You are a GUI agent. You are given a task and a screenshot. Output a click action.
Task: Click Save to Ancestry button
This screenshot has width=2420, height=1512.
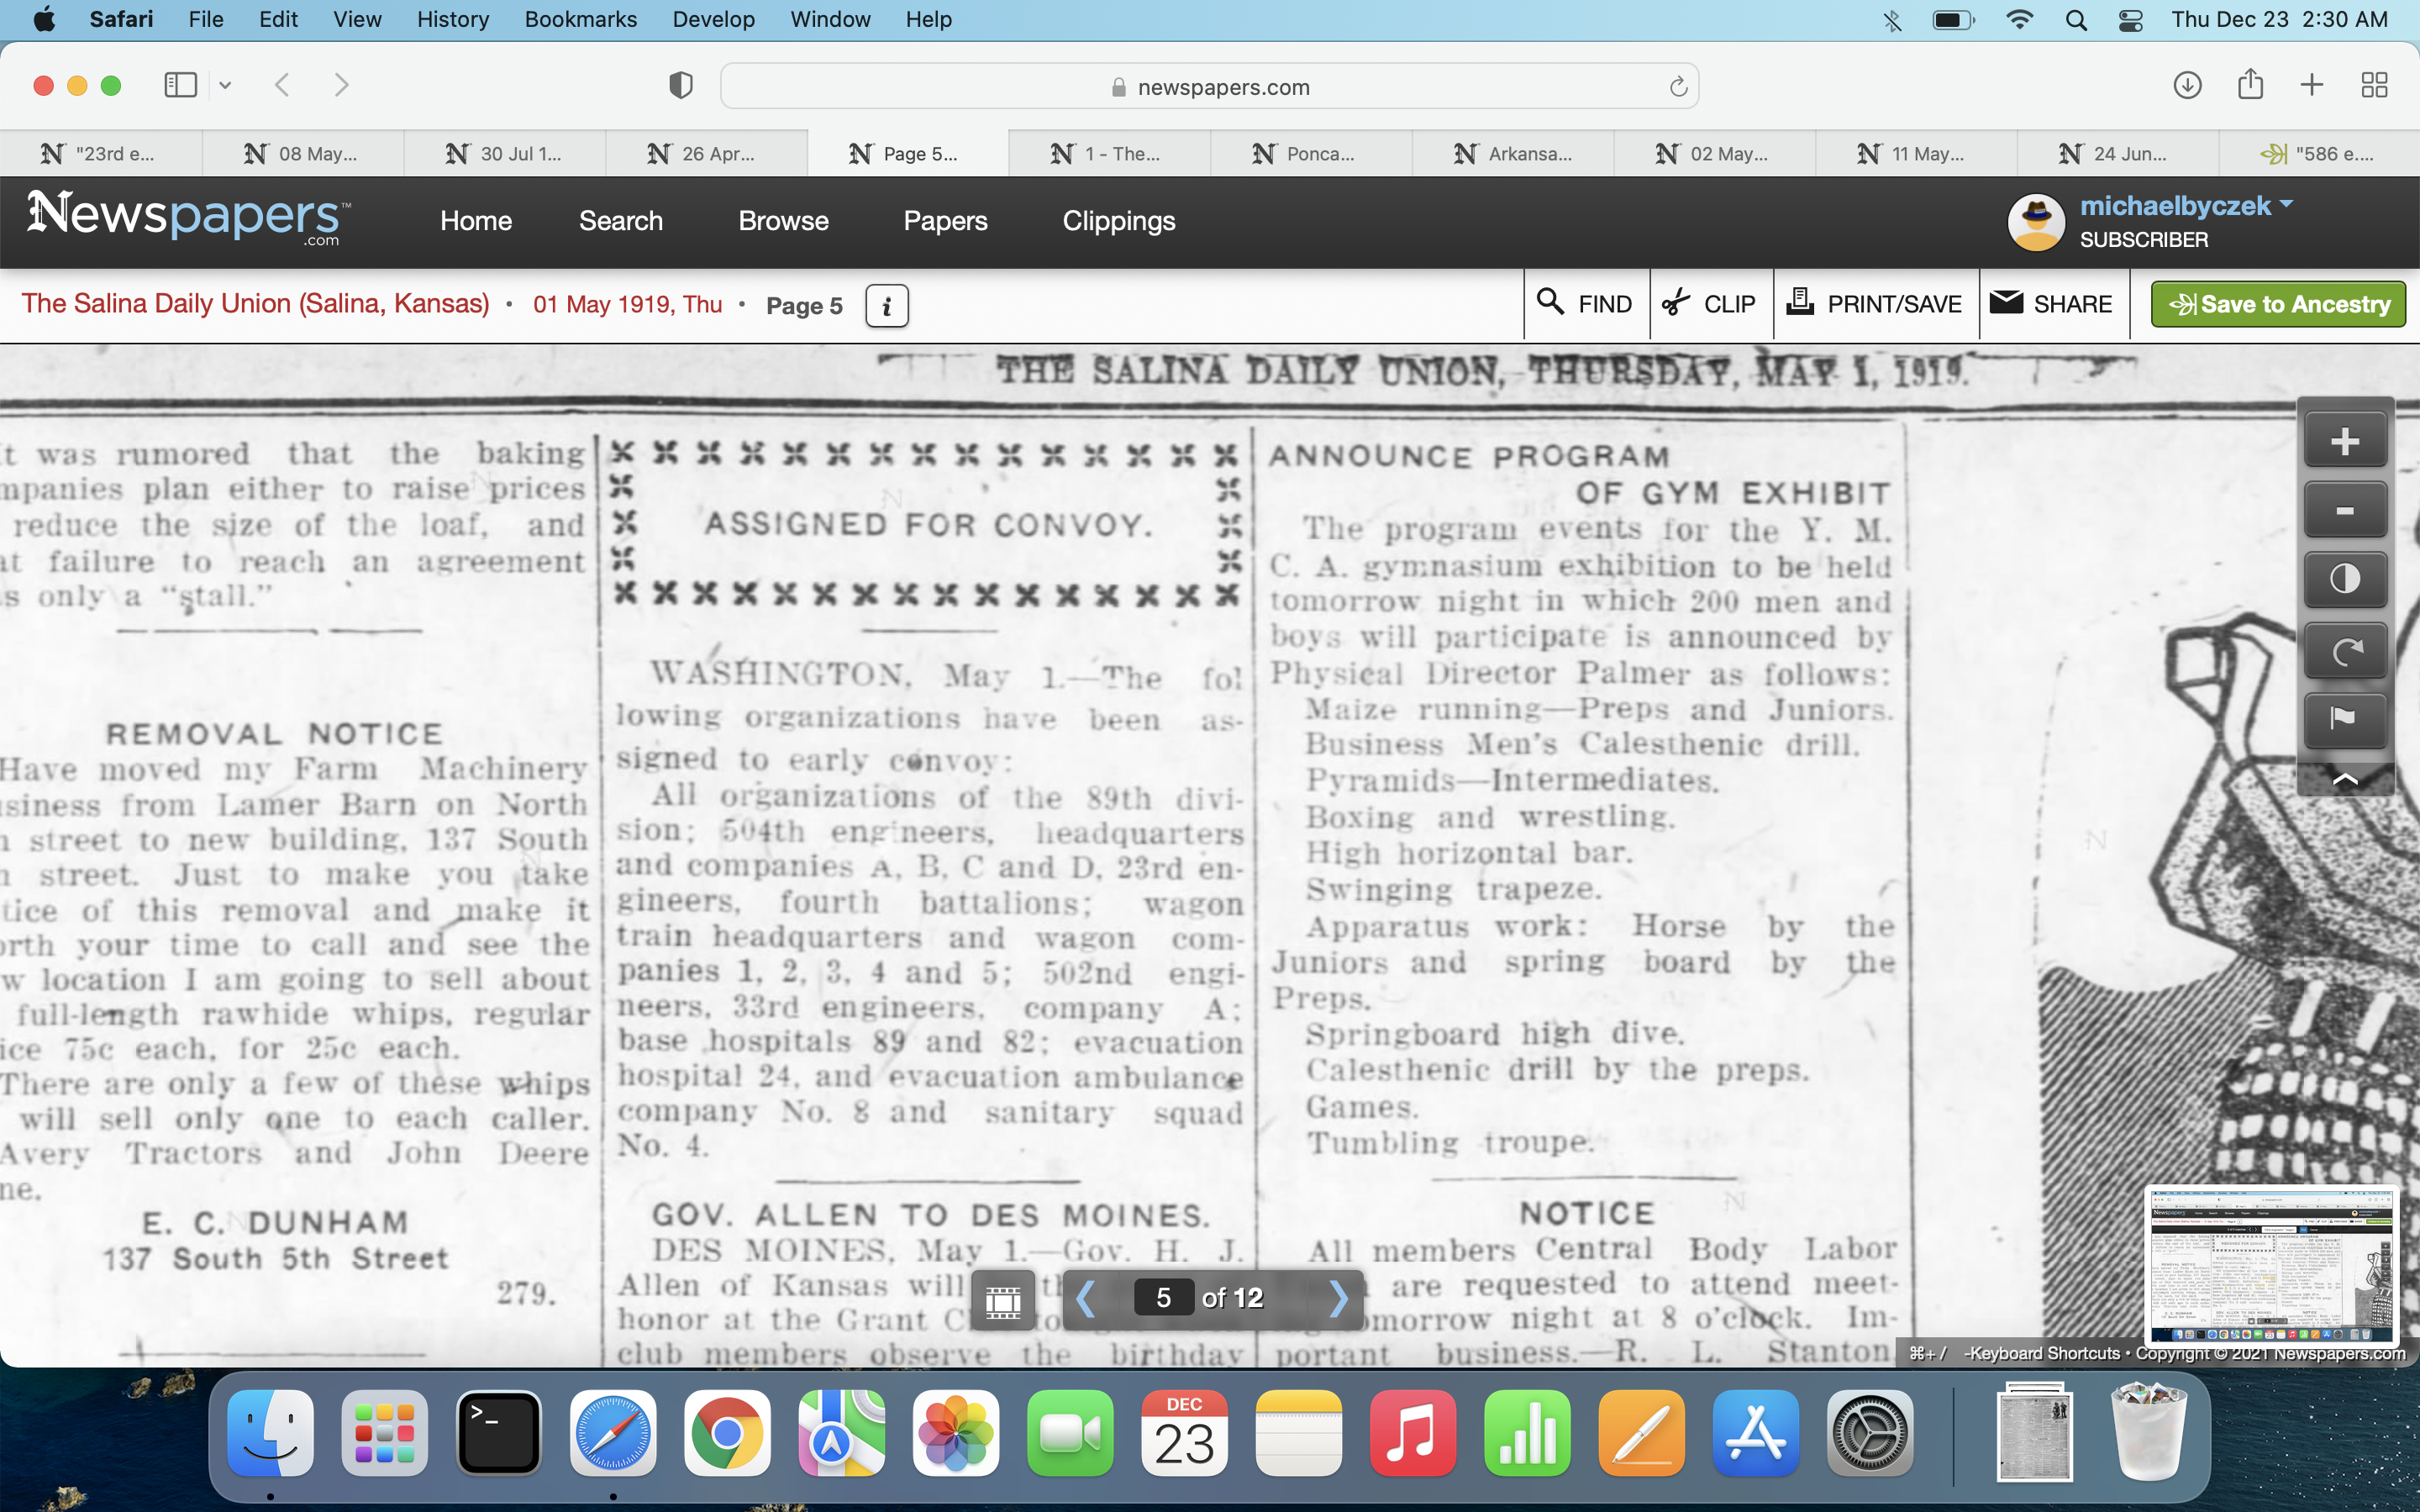2277,304
